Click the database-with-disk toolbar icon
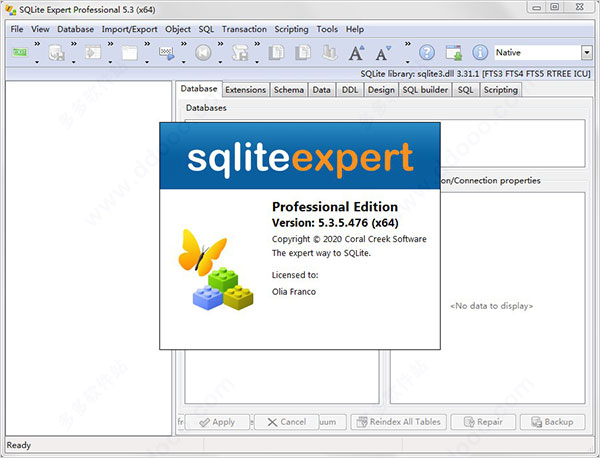This screenshot has width=600, height=458. pos(56,52)
